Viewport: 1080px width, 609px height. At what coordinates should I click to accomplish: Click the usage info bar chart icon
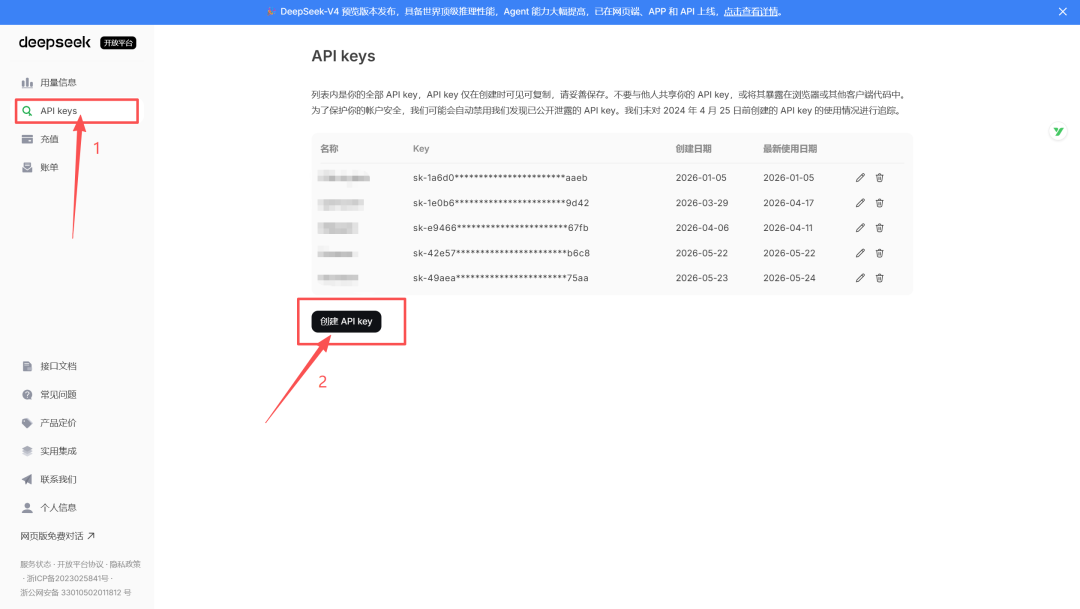pos(27,83)
